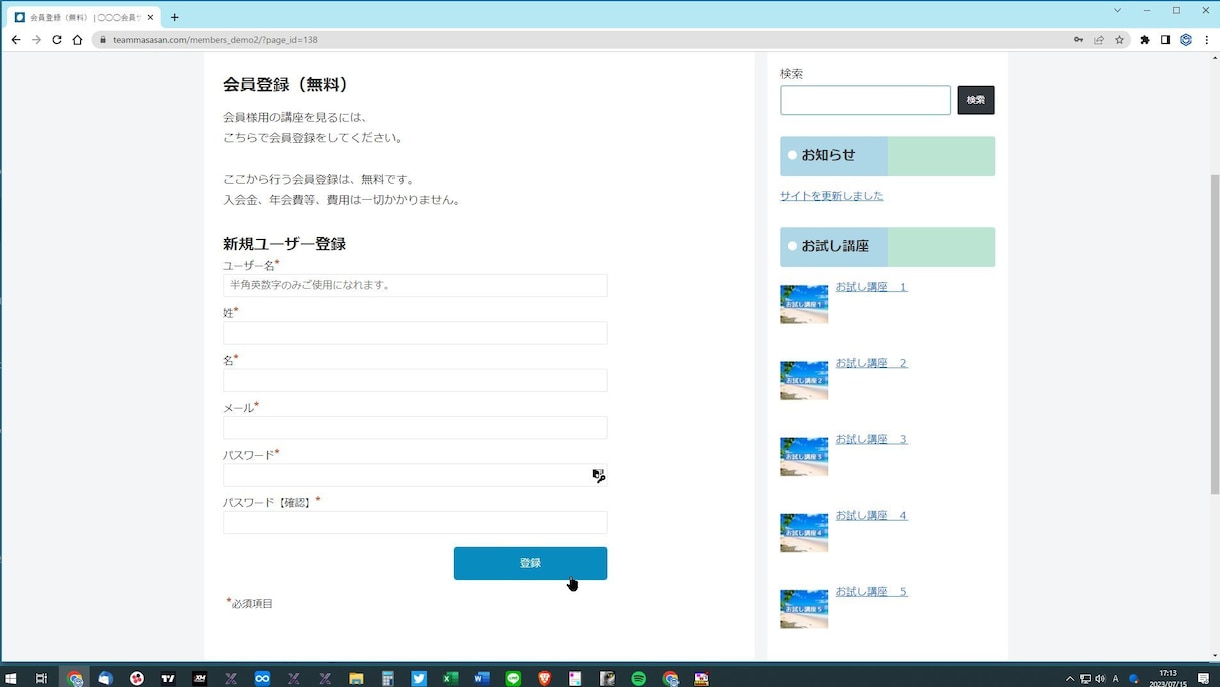Image resolution: width=1220 pixels, height=687 pixels.
Task: Focus the パスワード【確認】 input field
Action: [x=415, y=522]
